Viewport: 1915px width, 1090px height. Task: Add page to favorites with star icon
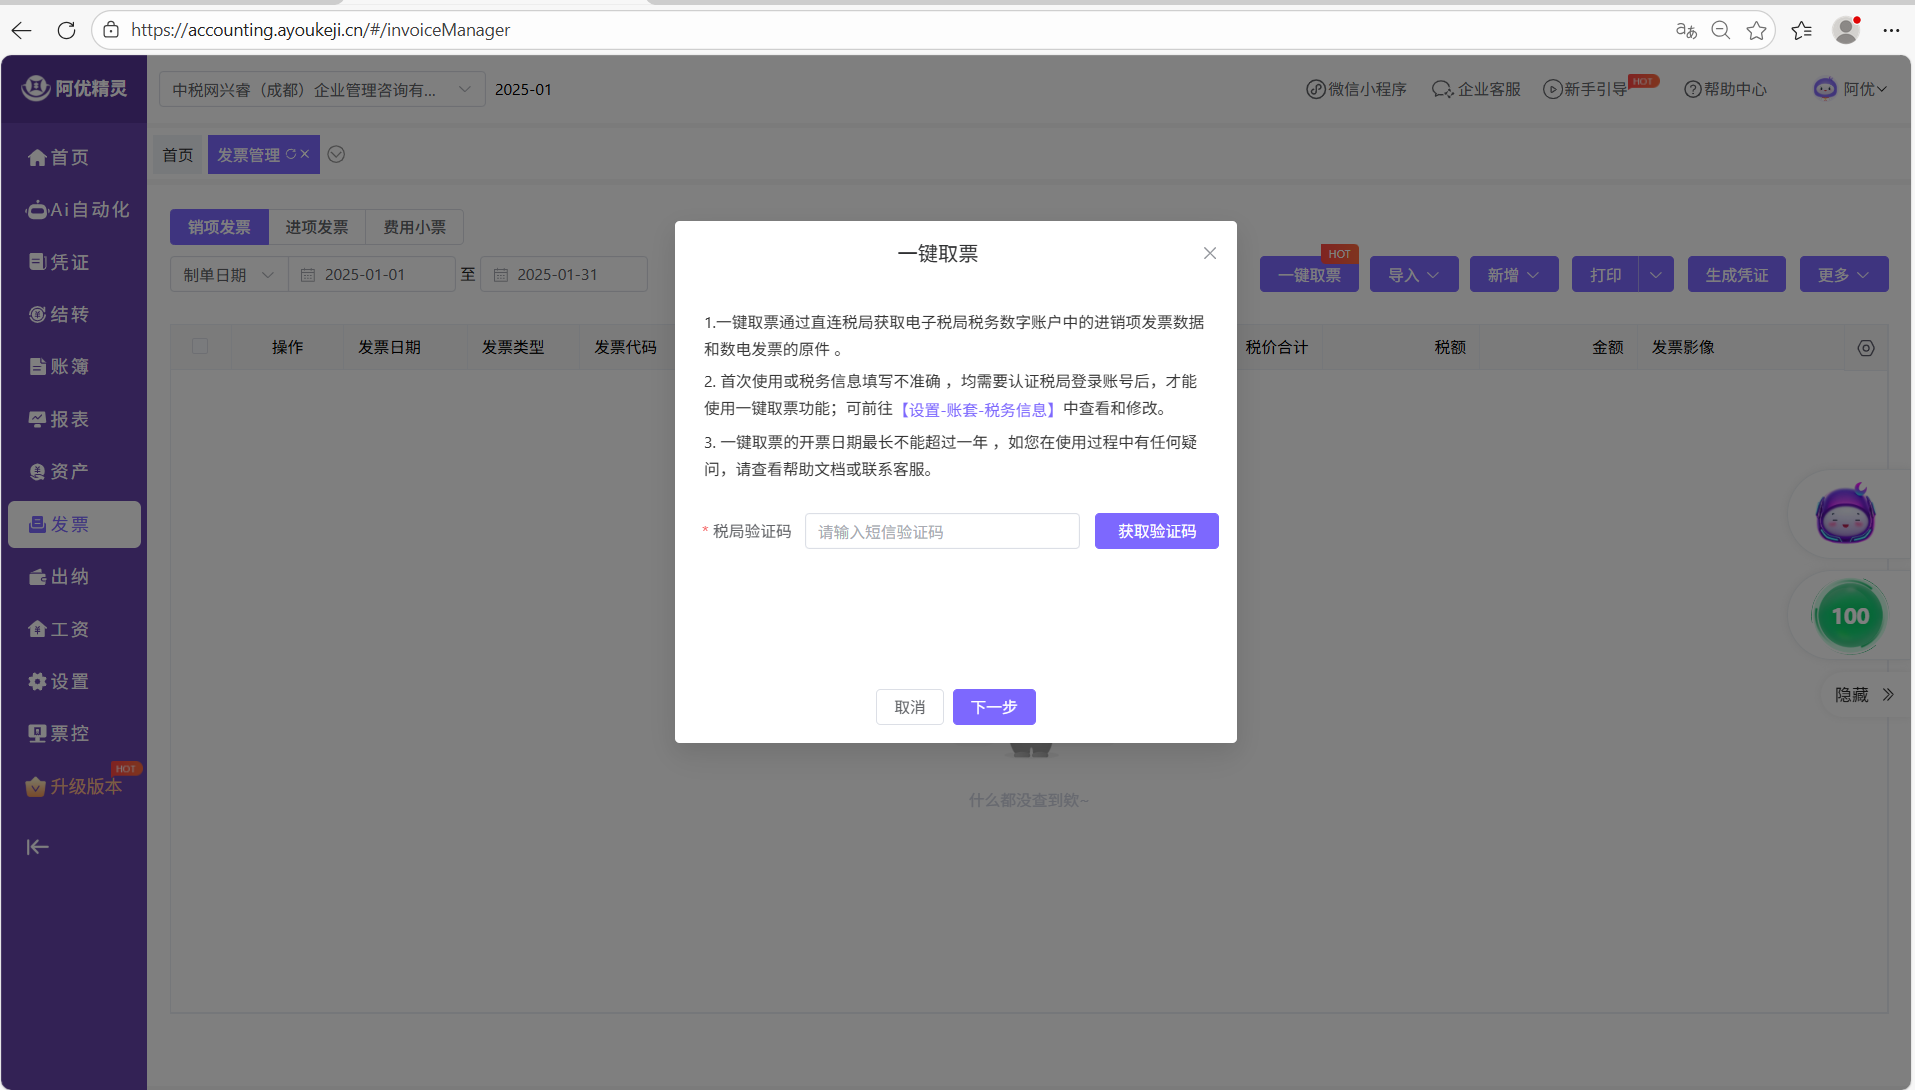click(x=1756, y=30)
